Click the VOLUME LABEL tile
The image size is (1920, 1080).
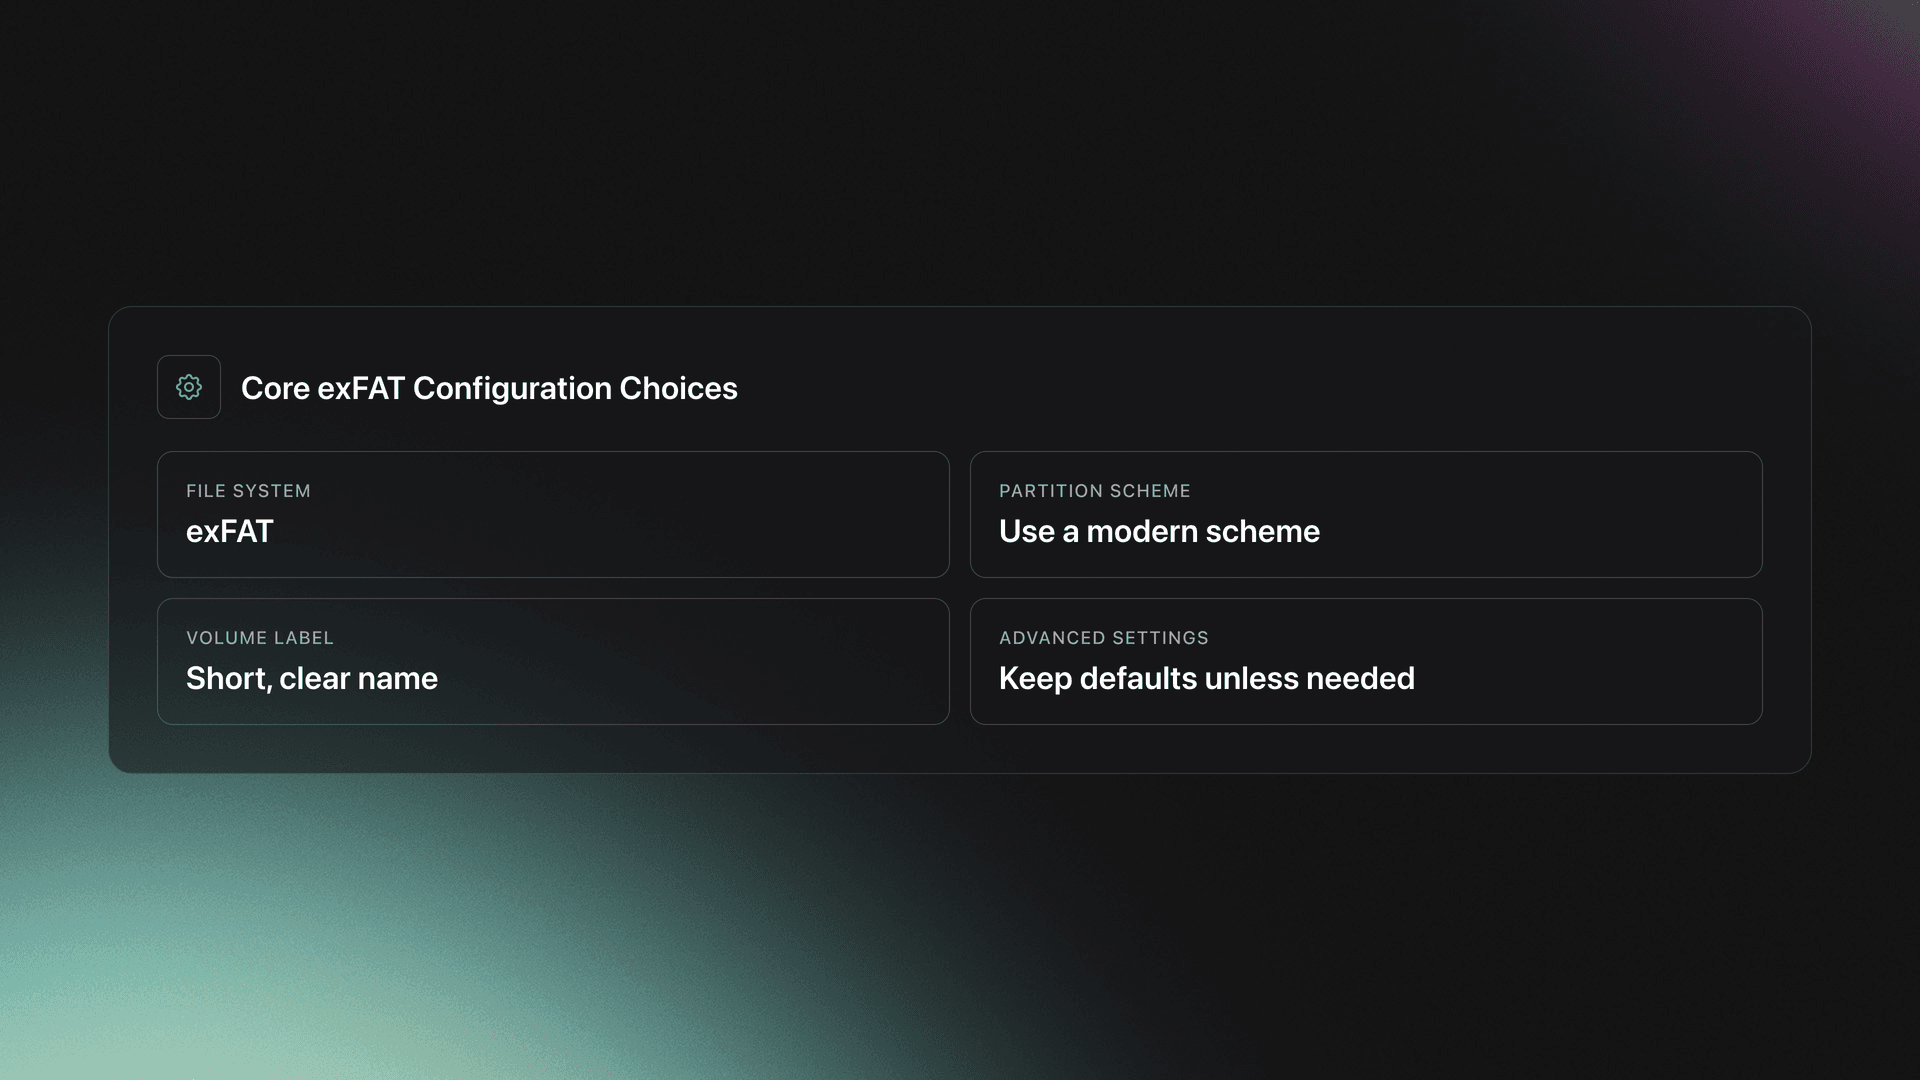pos(552,660)
